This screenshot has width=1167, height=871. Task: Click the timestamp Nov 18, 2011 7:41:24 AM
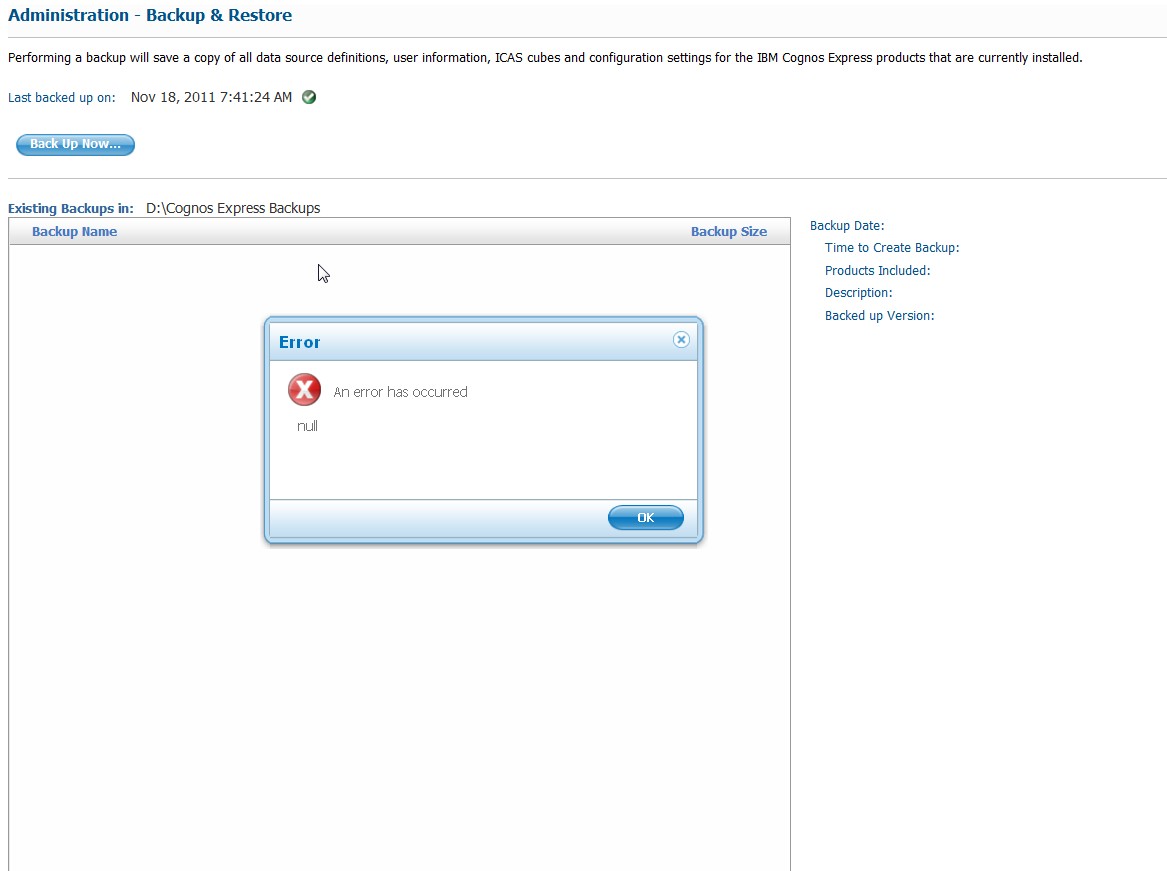point(211,97)
